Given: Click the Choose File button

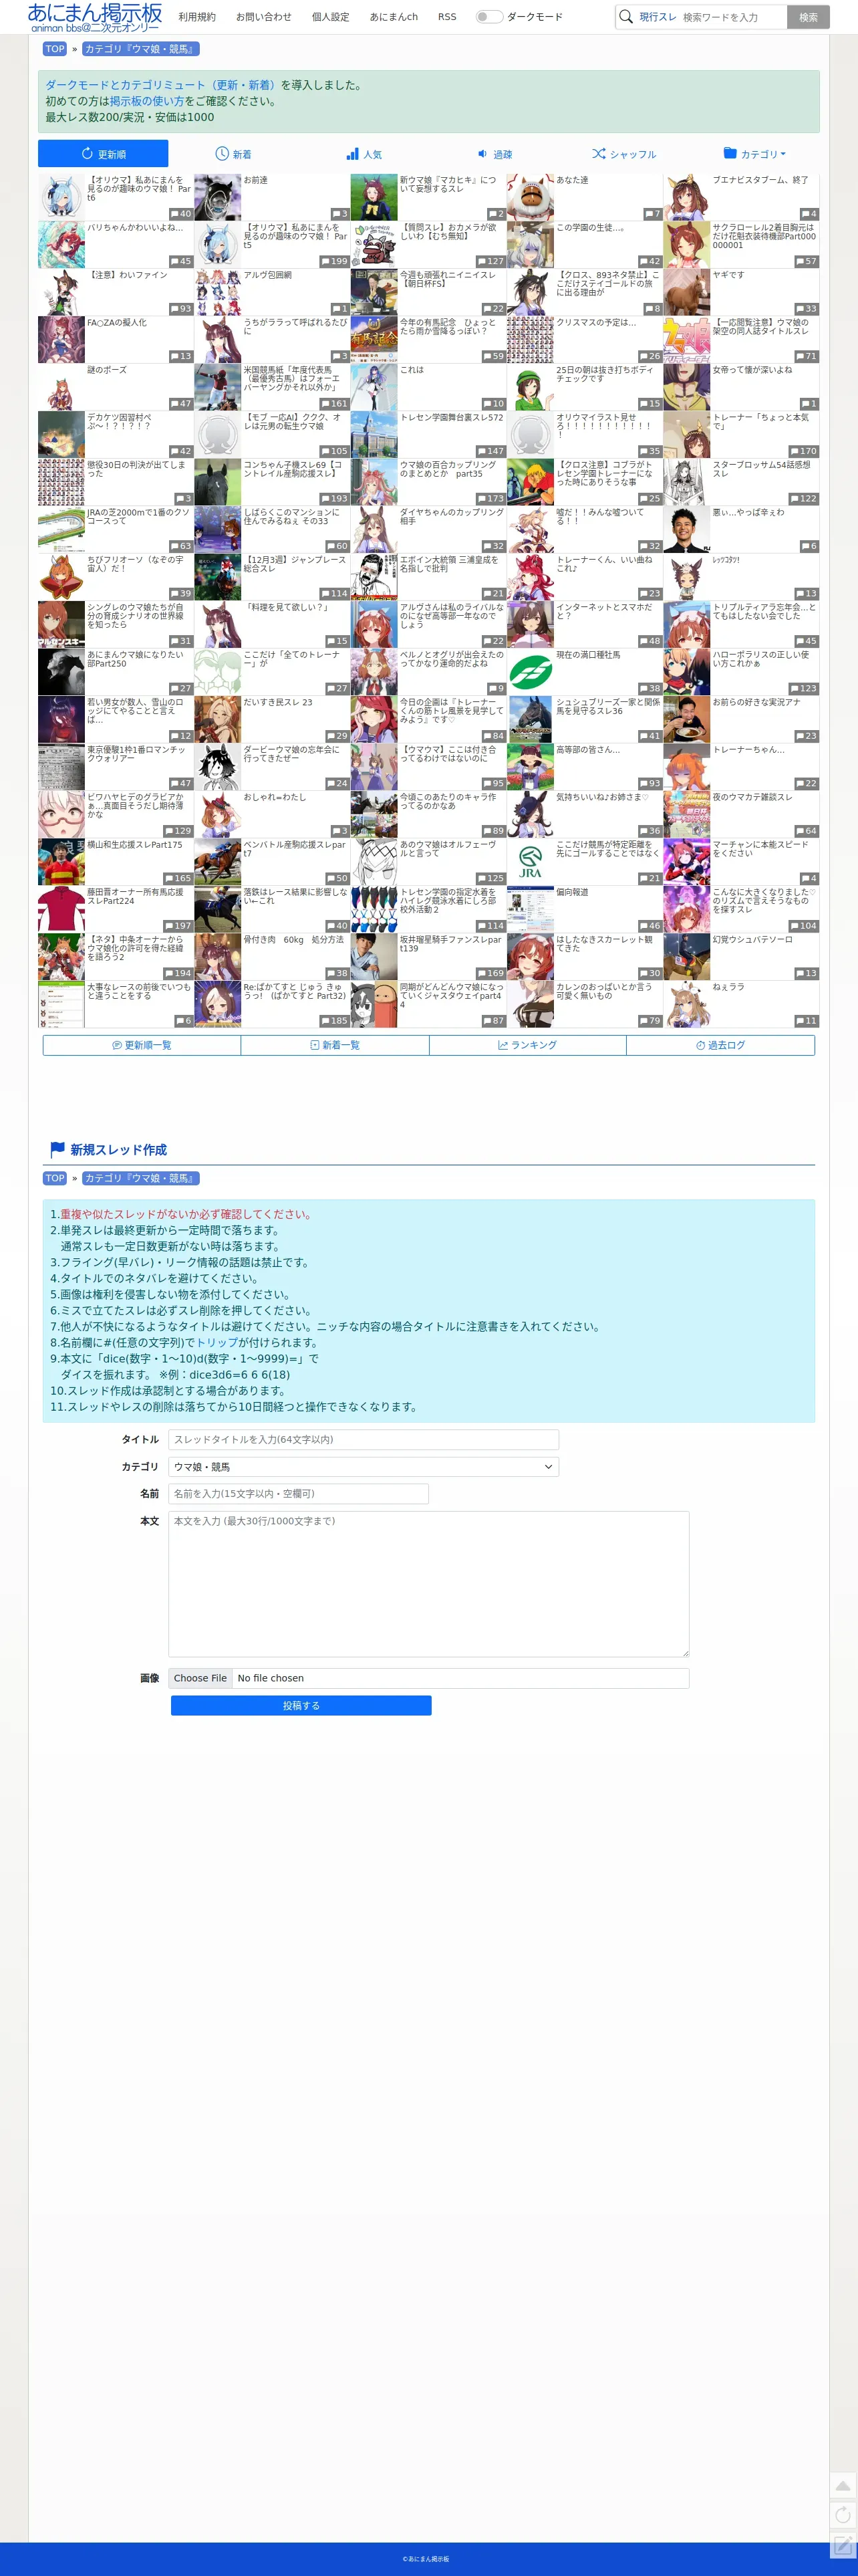Looking at the screenshot, I should (x=200, y=1678).
